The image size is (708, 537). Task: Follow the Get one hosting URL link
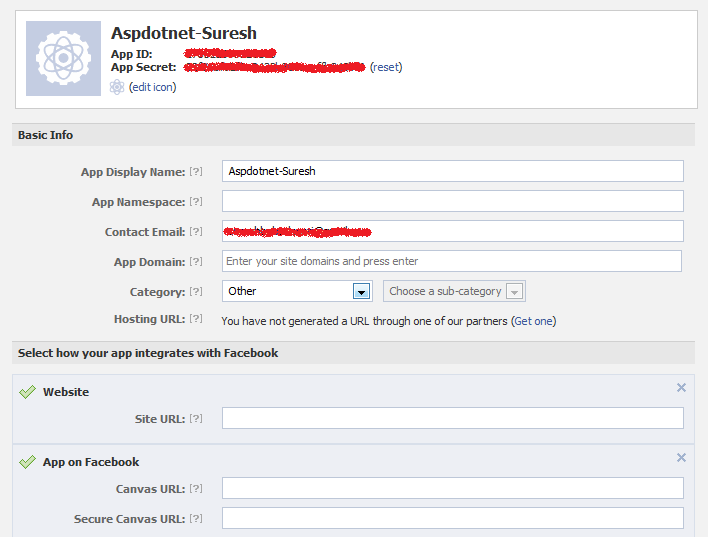click(x=533, y=321)
